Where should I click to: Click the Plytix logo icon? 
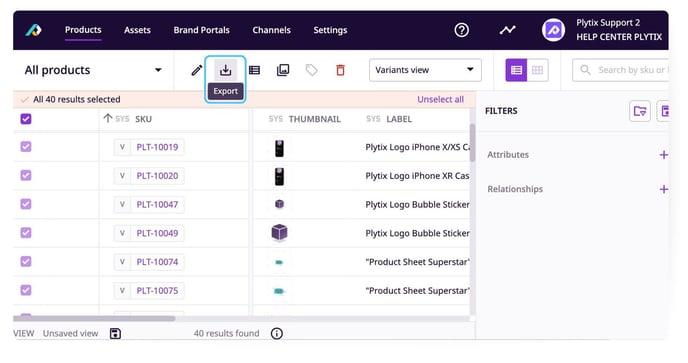pos(33,30)
